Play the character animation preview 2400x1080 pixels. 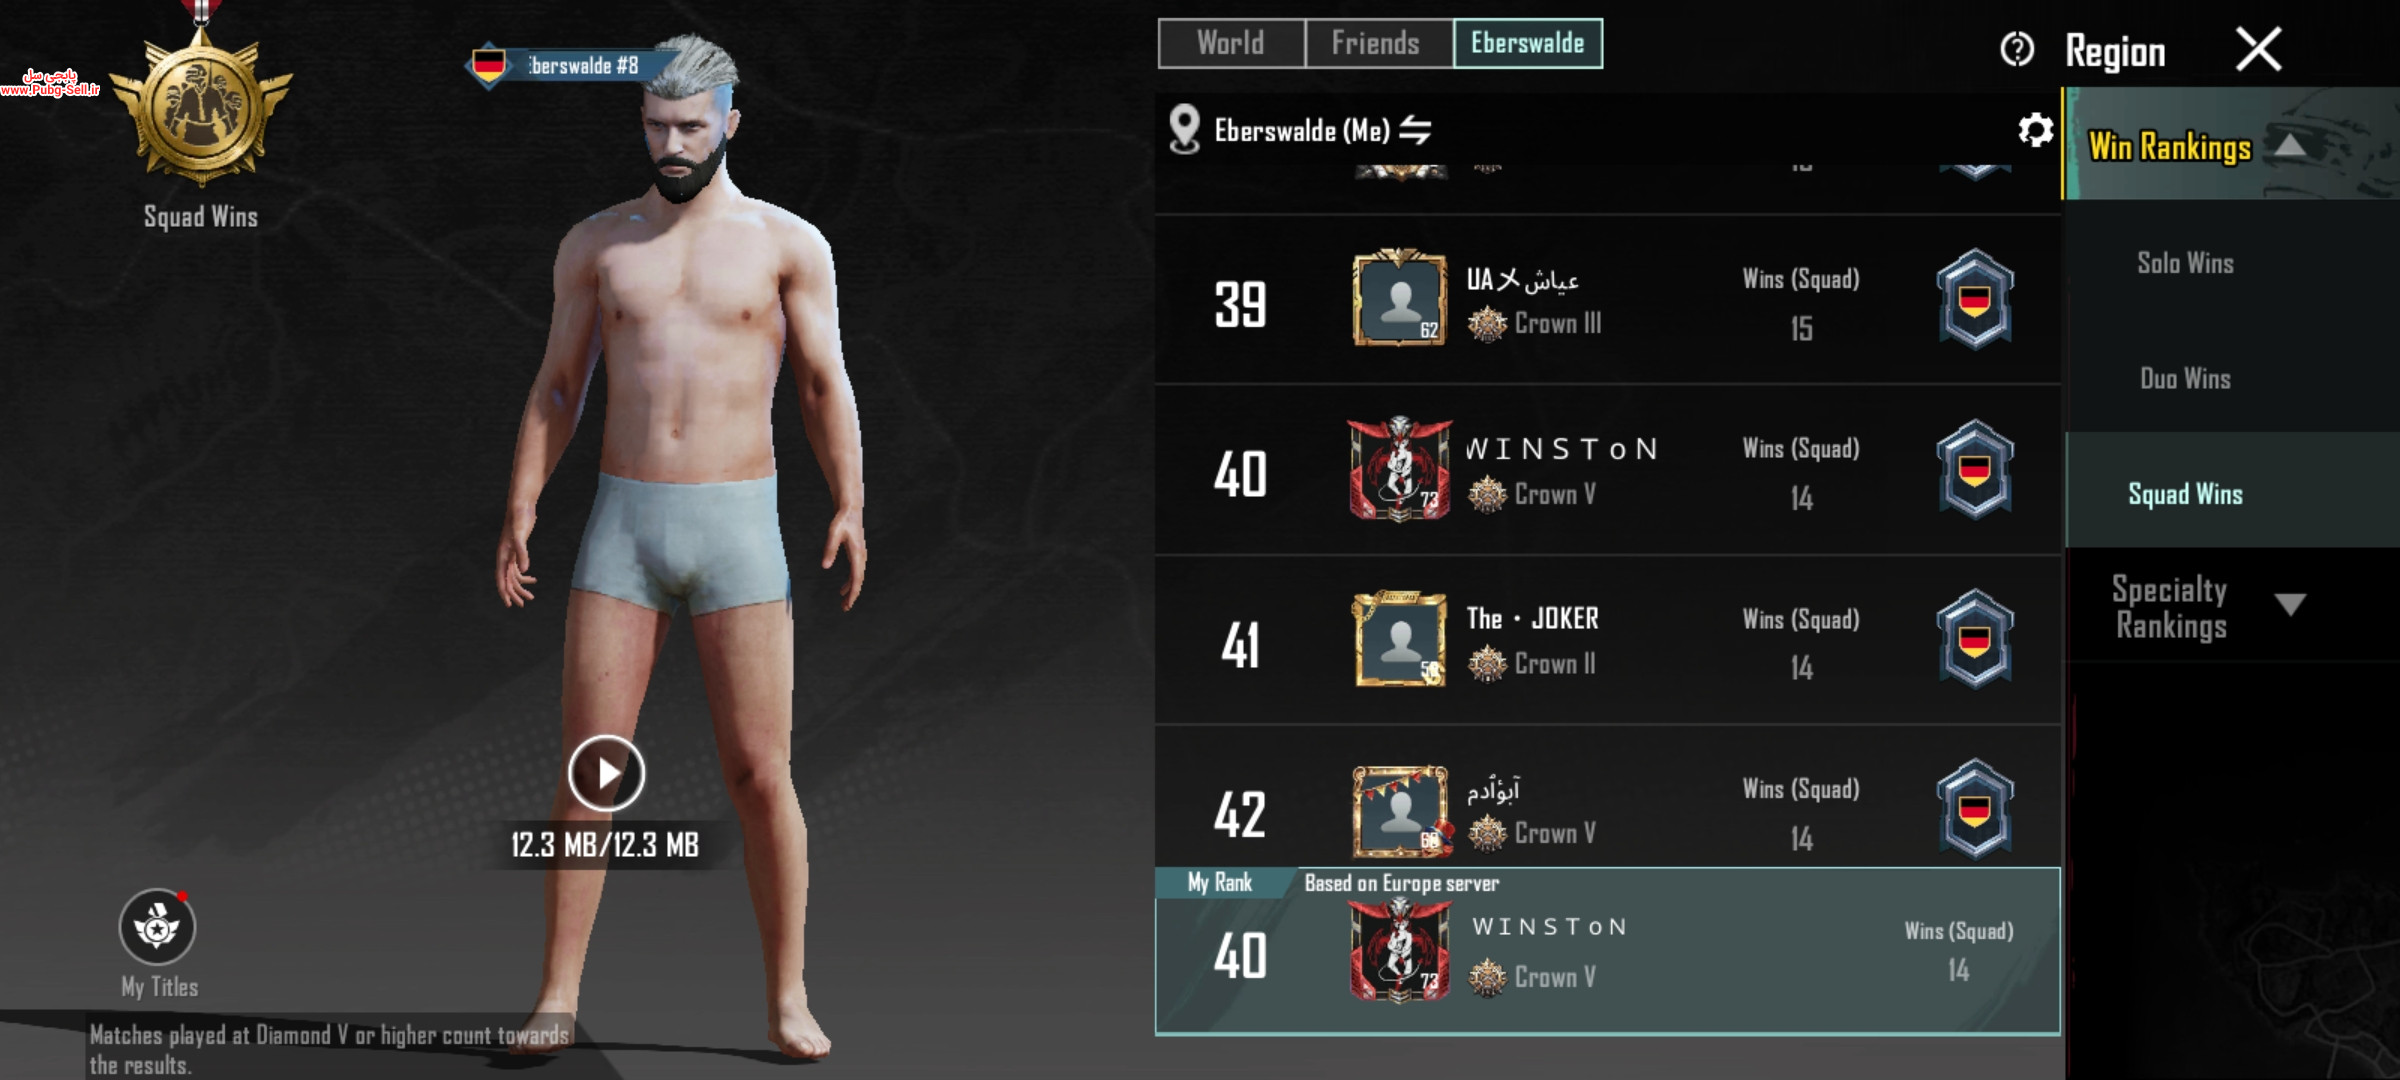pos(606,773)
